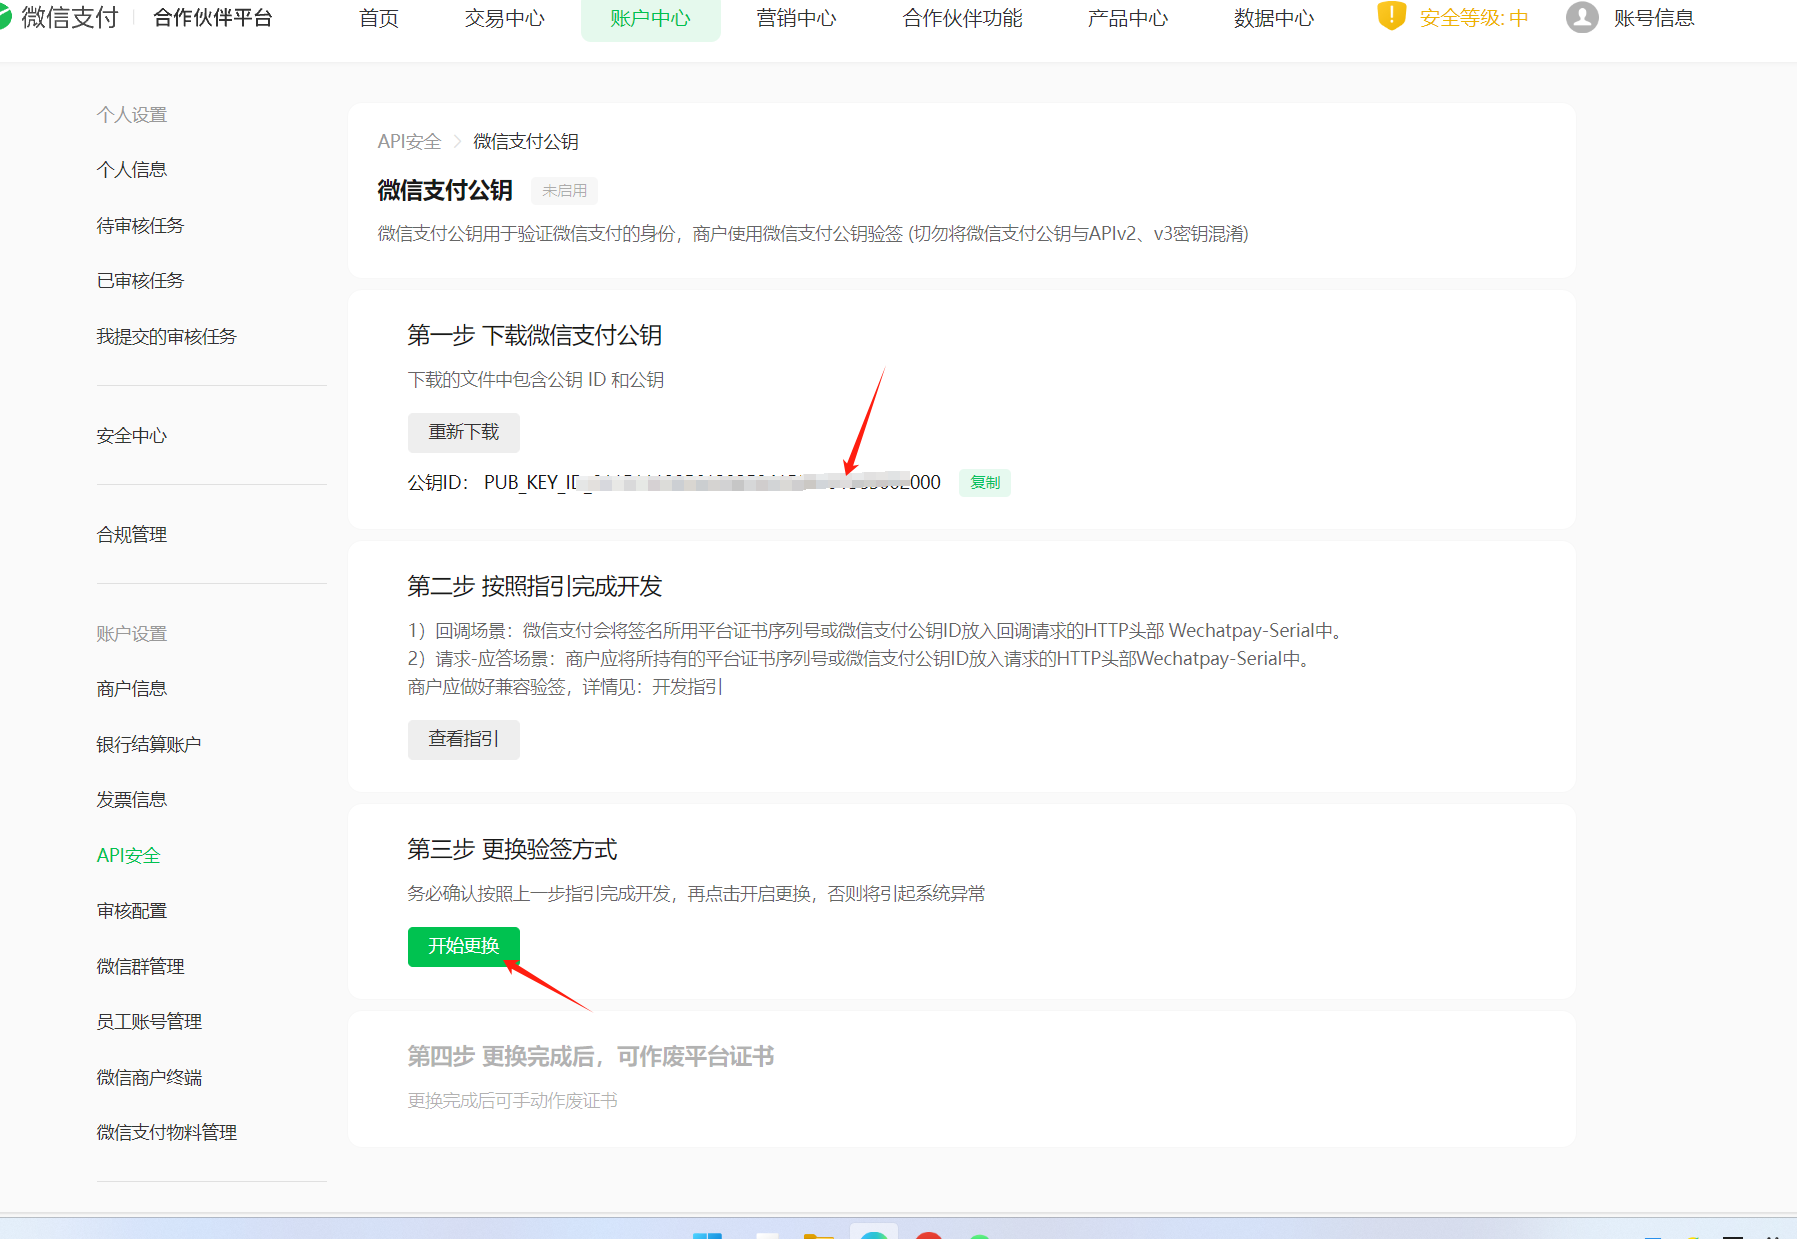
Task: Switch to the 产品中心 tab
Action: pyautogui.click(x=1128, y=18)
